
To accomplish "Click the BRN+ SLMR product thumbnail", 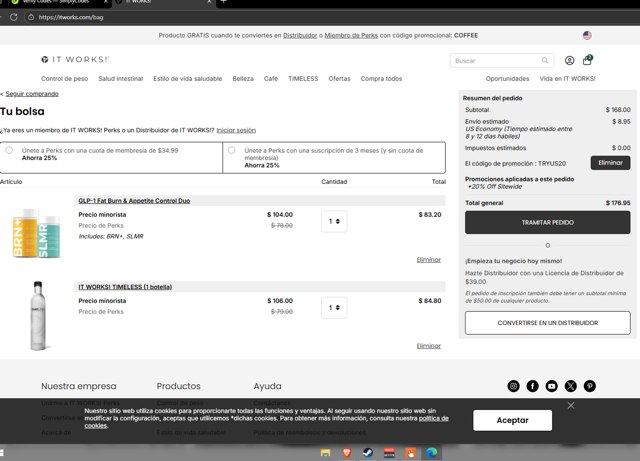I will 36,233.
